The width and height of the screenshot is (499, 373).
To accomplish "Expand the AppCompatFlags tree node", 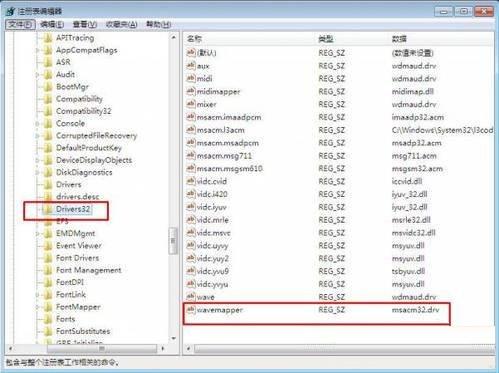I will point(37,50).
